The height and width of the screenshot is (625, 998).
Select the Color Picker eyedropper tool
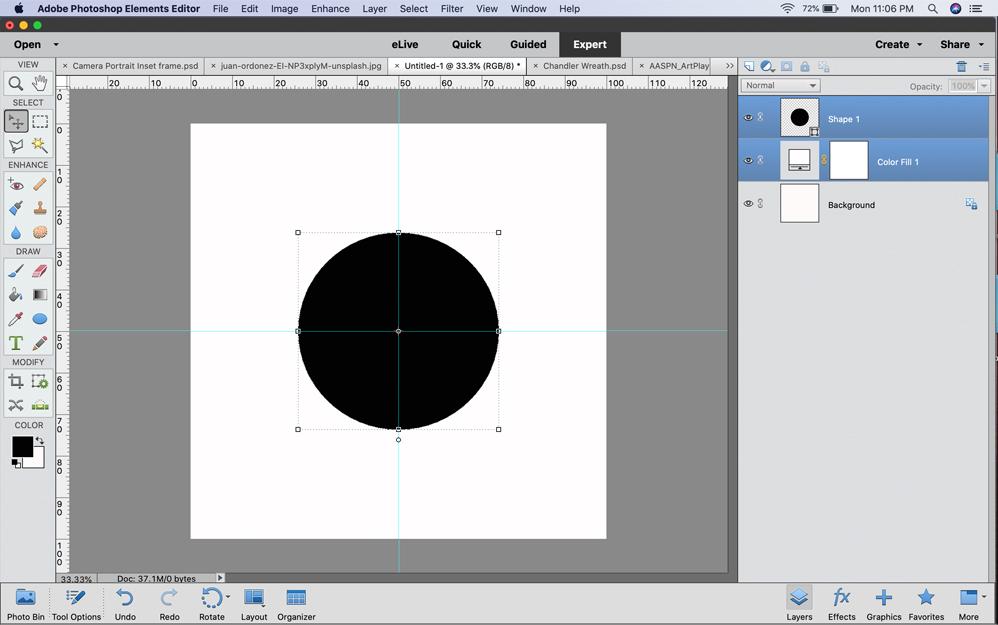point(16,319)
